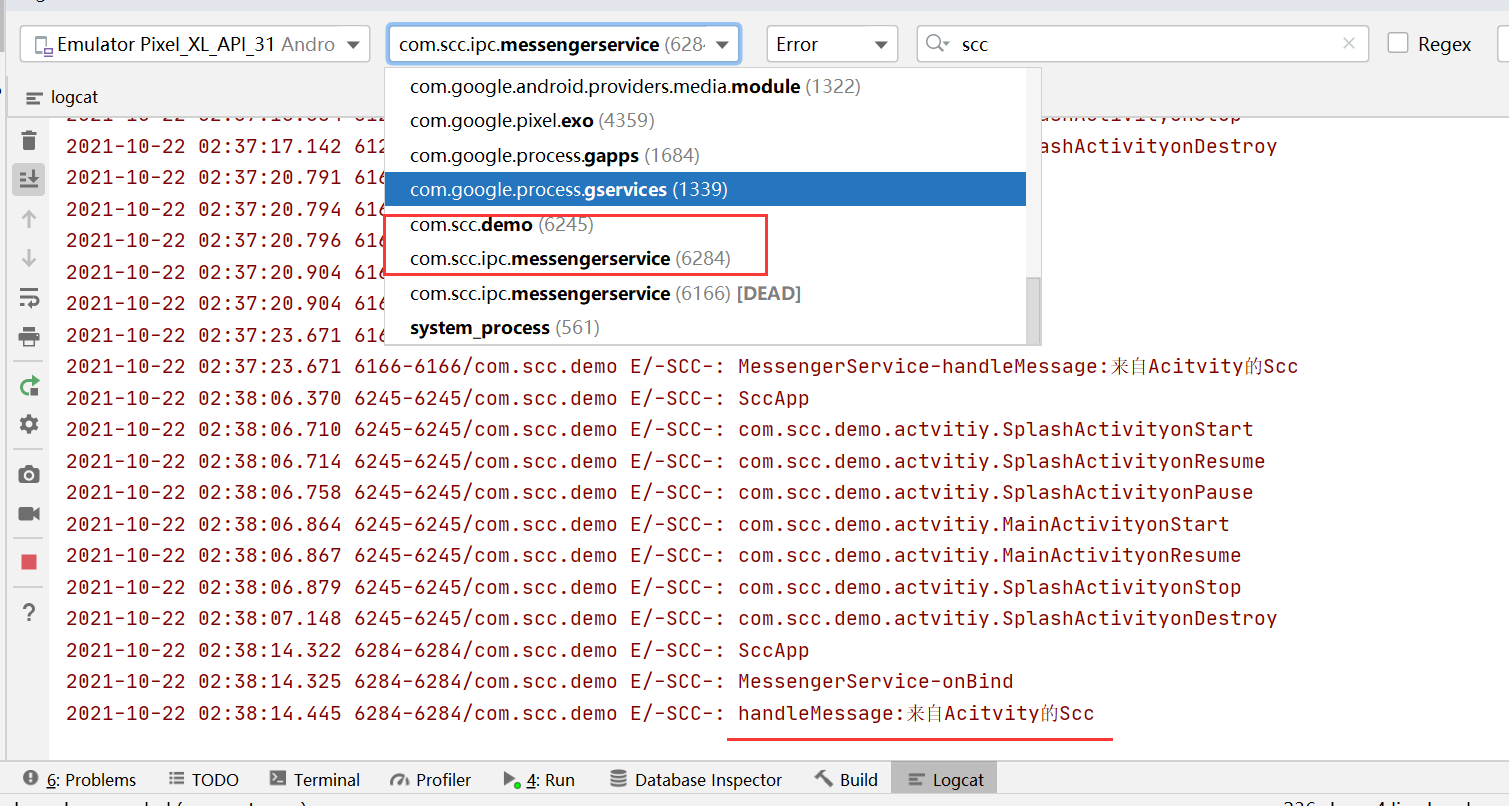Select com.scc.ipc.messengerservice (6284) process
This screenshot has height=806, width=1509.
tap(705, 259)
